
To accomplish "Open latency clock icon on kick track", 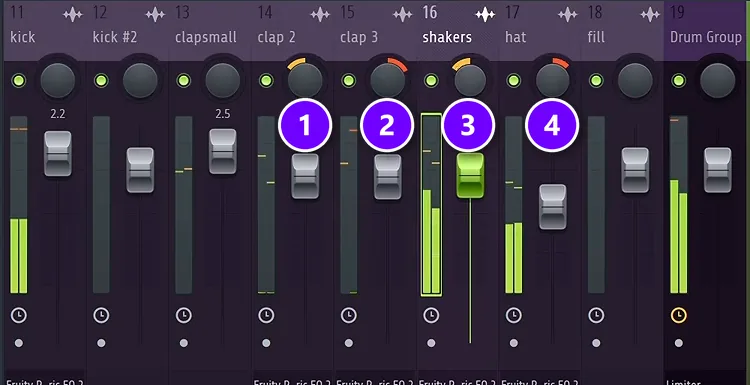I will click(x=19, y=315).
